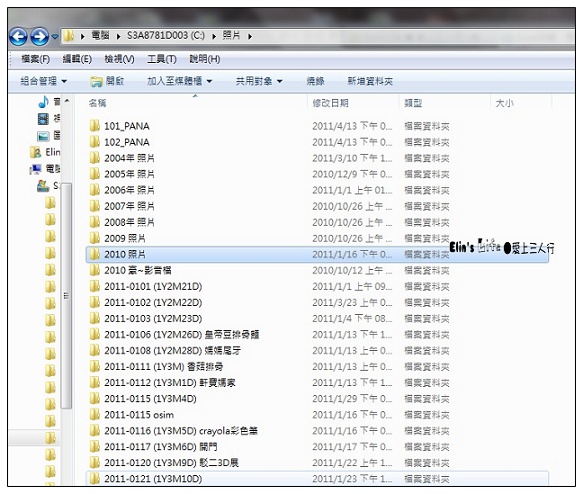Open the 說明(H) menu
The image size is (583, 494).
click(205, 59)
